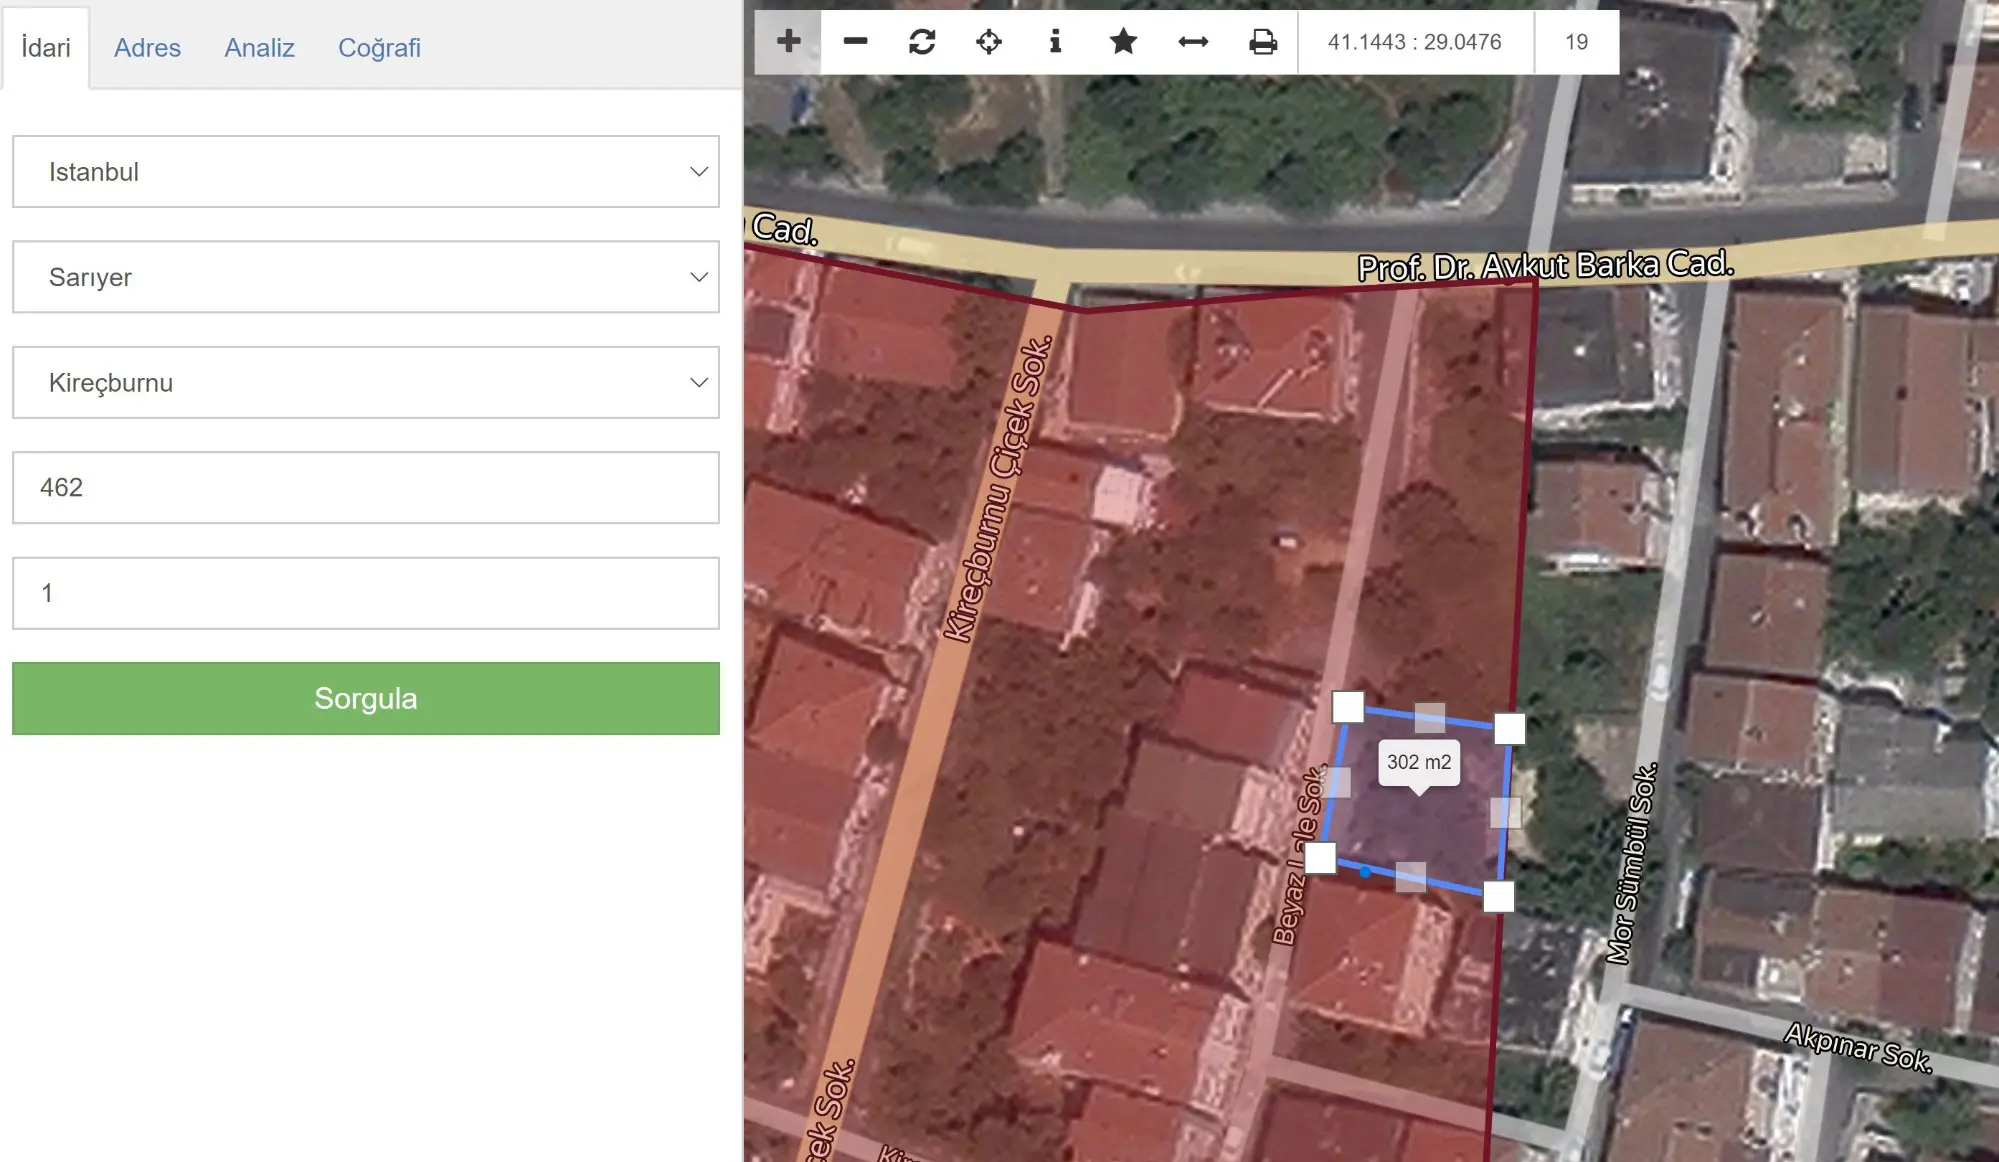Select the distance measure arrows tool
The image size is (1999, 1162).
1193,42
